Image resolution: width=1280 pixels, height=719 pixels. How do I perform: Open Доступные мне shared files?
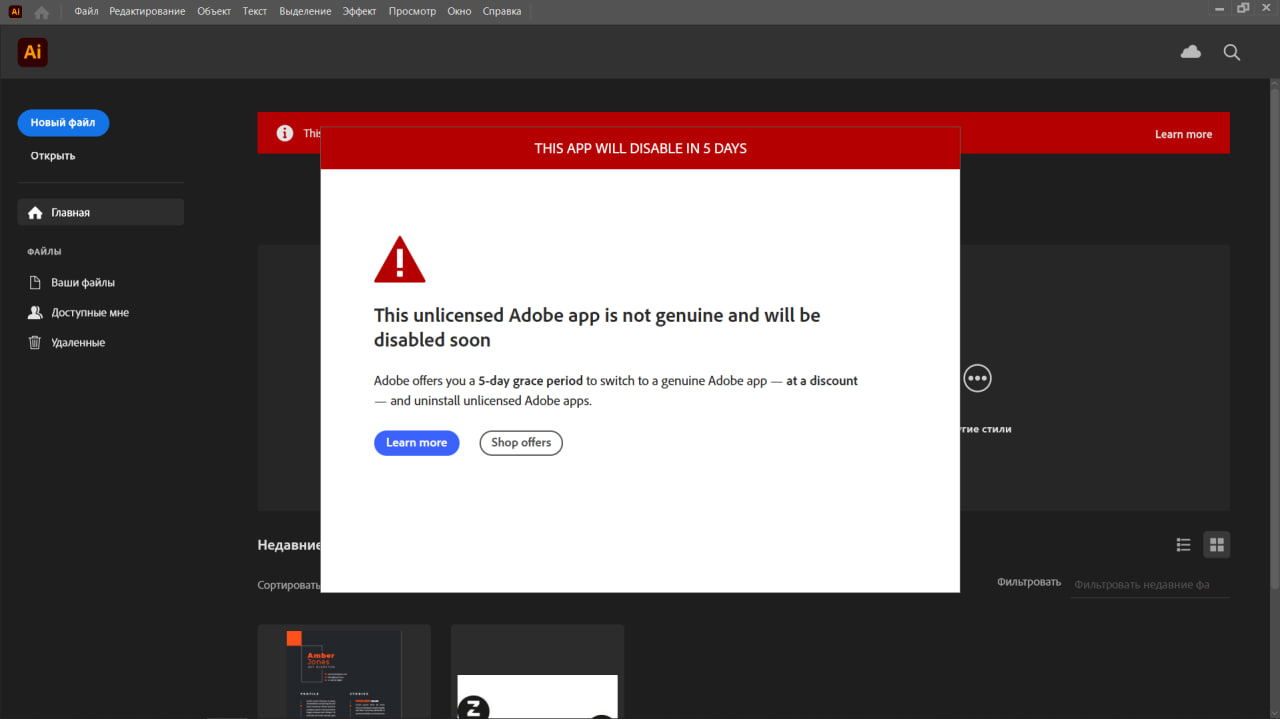click(89, 313)
